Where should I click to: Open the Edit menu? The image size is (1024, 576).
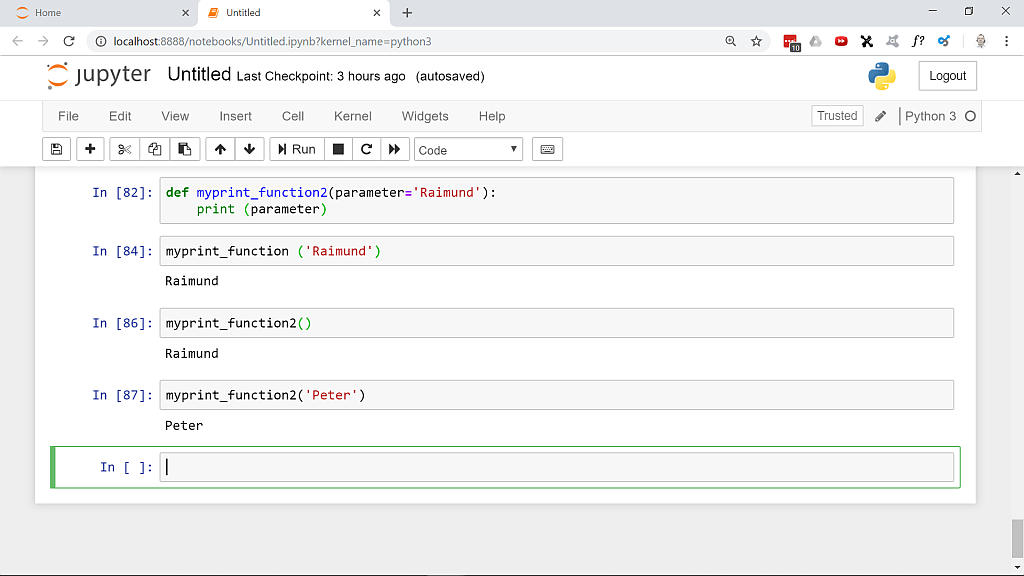[x=120, y=116]
